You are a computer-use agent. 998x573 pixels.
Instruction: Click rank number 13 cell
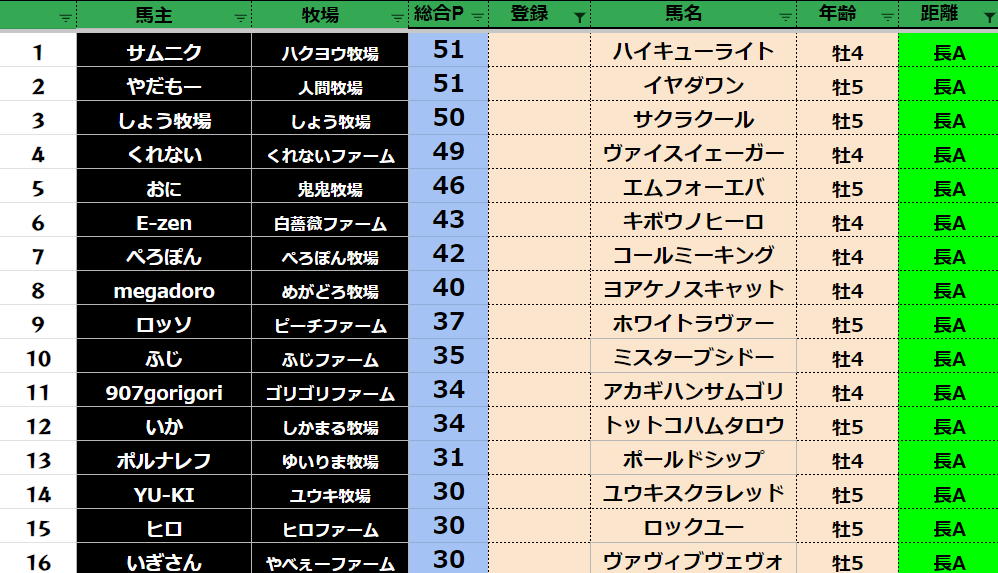pyautogui.click(x=38, y=460)
